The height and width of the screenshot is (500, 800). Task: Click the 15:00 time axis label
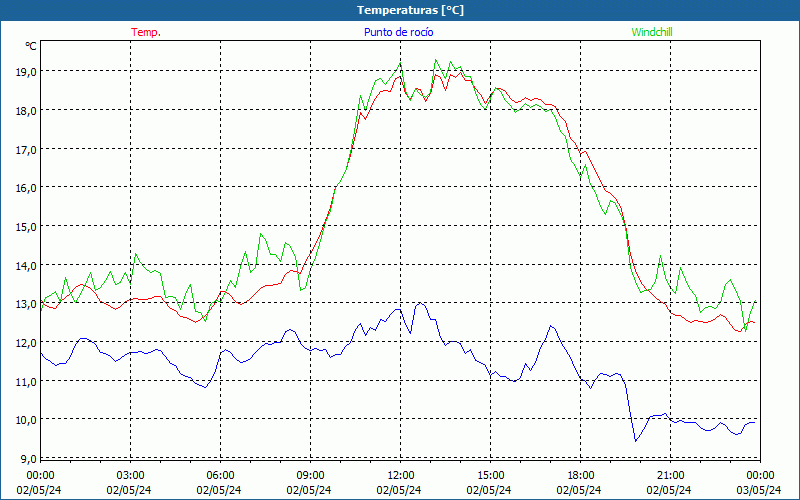tap(490, 476)
